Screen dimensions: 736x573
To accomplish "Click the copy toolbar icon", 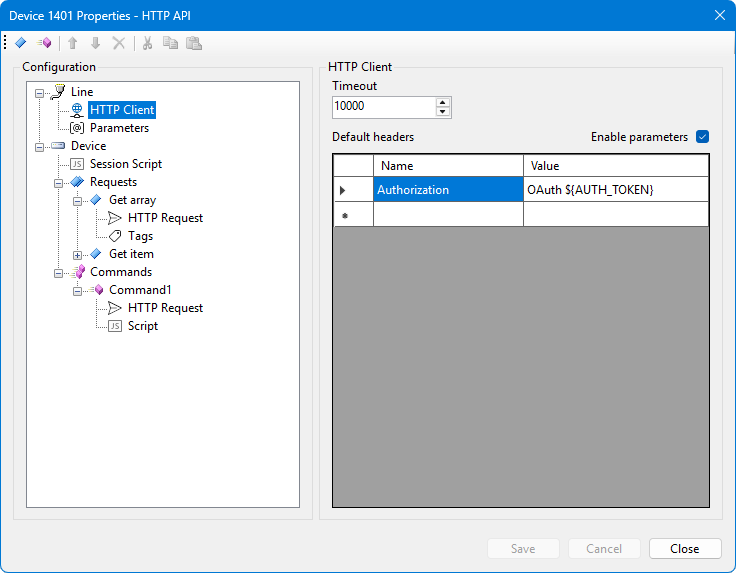I will point(170,43).
